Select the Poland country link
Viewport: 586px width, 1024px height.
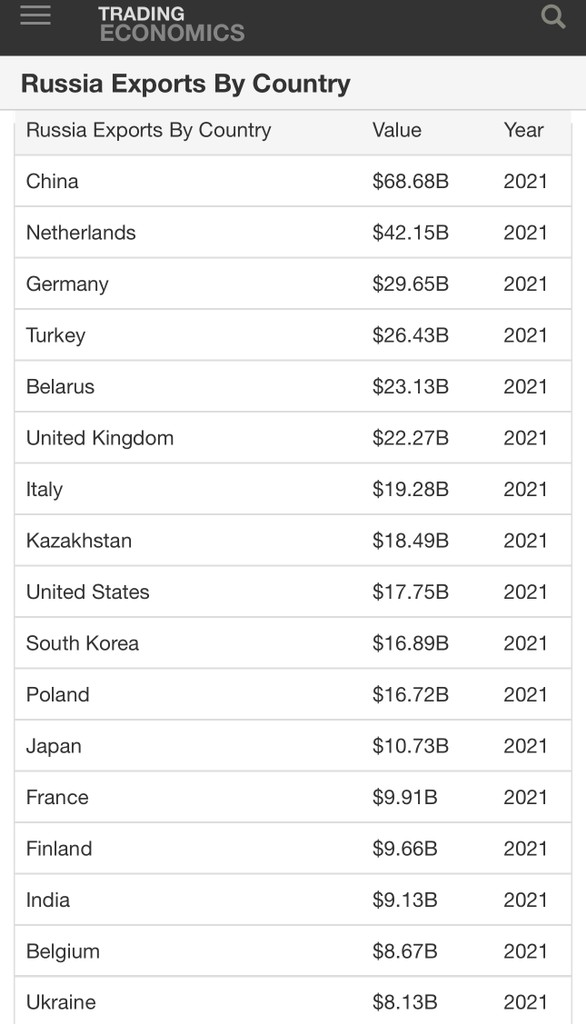(x=57, y=695)
